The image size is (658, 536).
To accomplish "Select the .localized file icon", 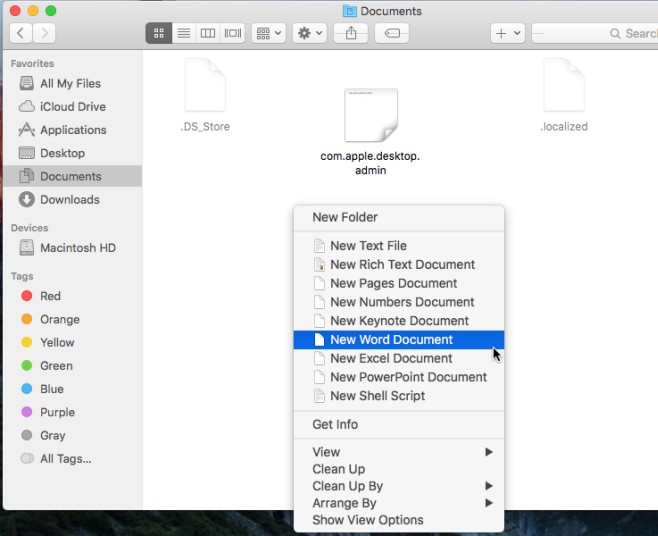I will (x=564, y=86).
